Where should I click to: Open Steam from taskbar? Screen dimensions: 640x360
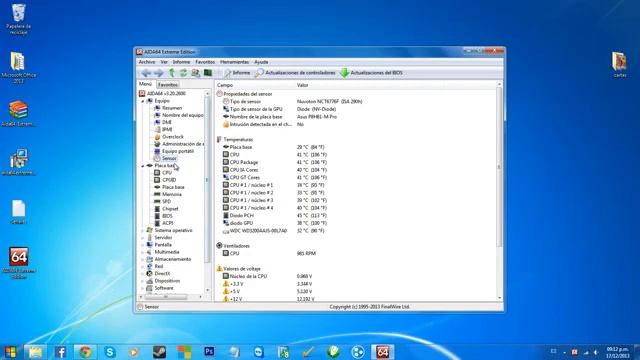click(159, 352)
